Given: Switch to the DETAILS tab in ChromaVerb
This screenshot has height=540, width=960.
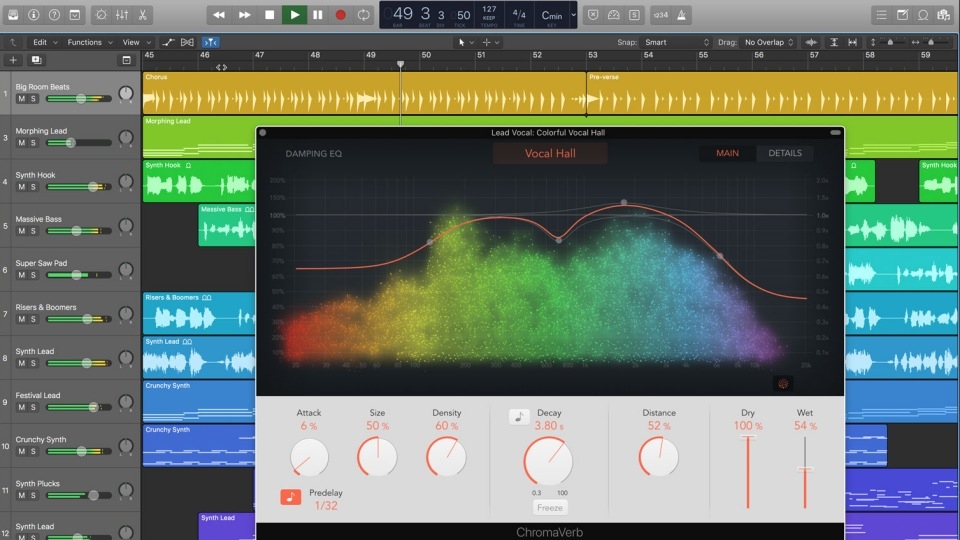Looking at the screenshot, I should click(x=785, y=153).
